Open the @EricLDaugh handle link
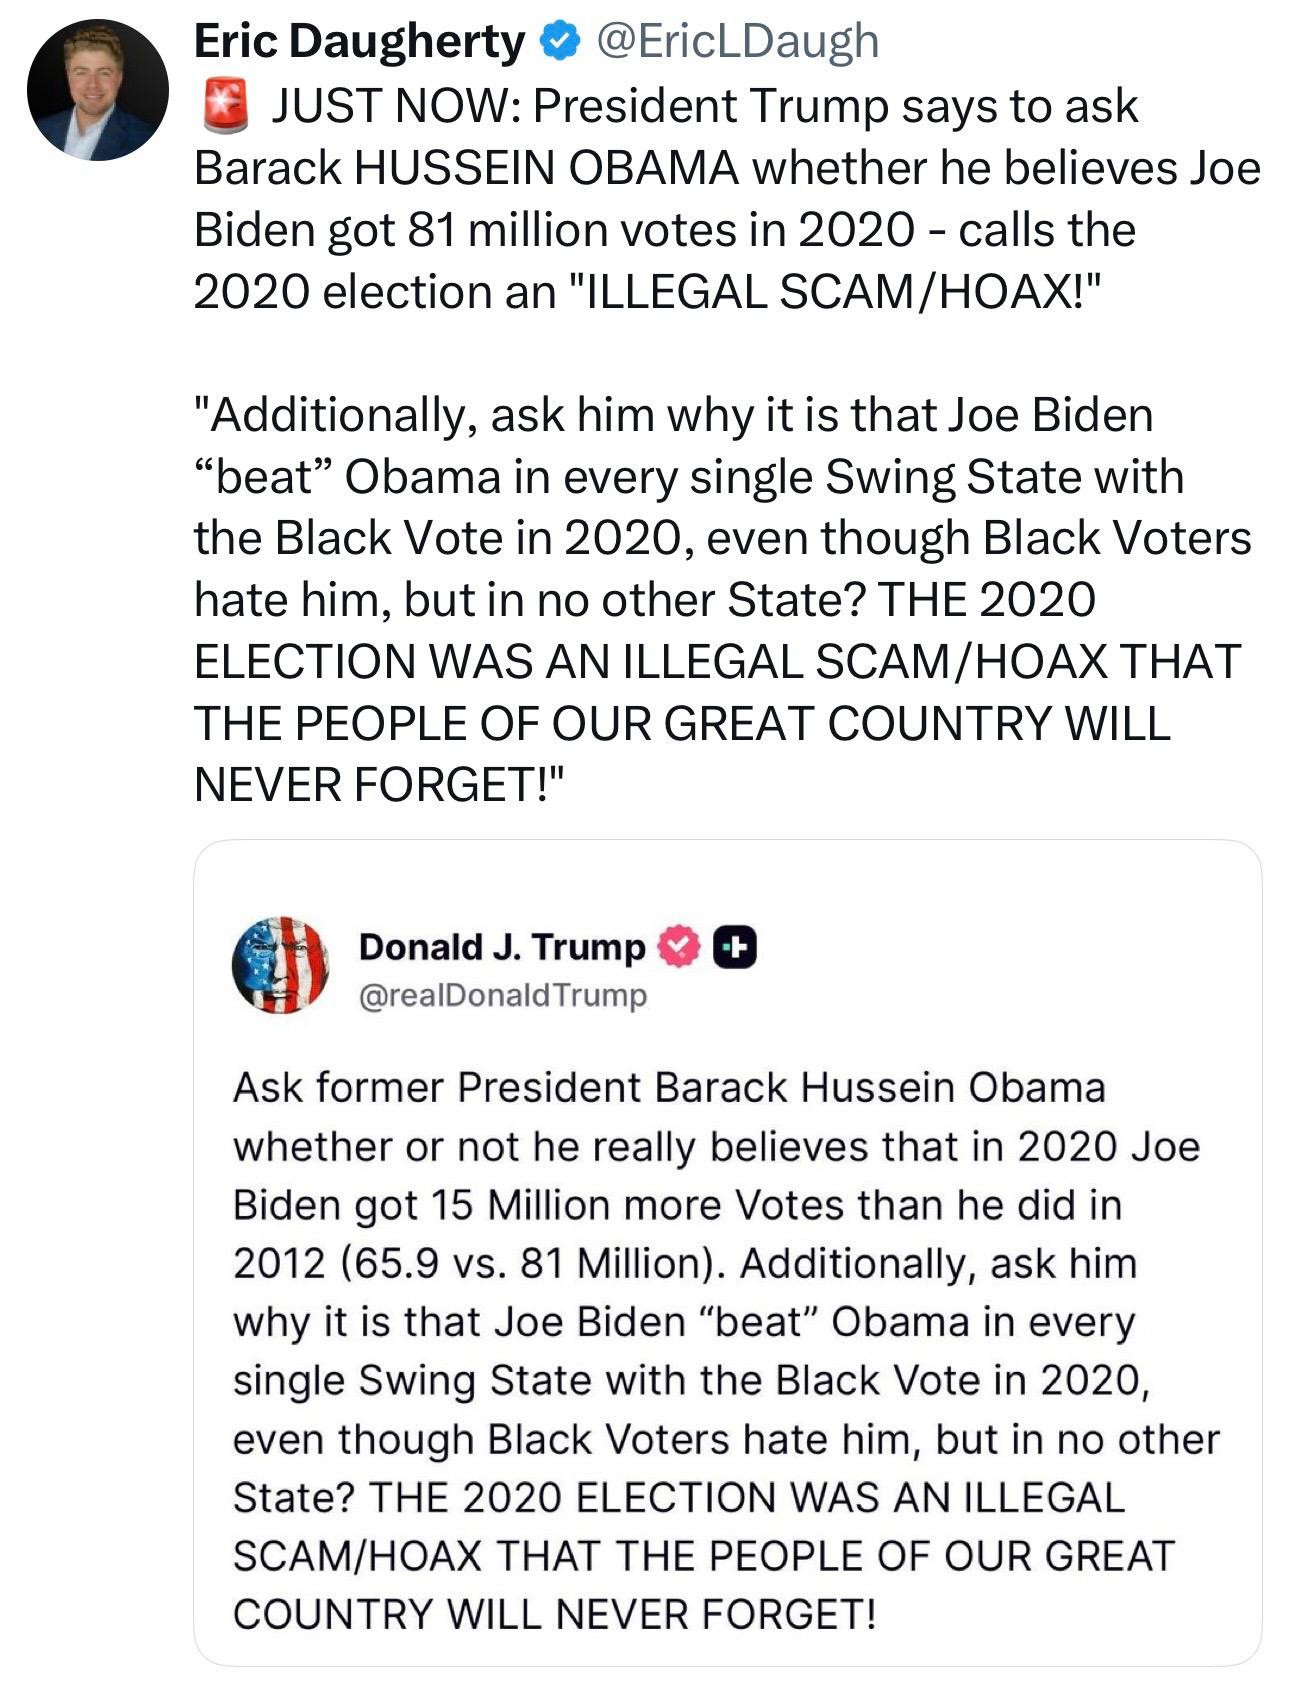This screenshot has width=1290, height=1691. (736, 42)
